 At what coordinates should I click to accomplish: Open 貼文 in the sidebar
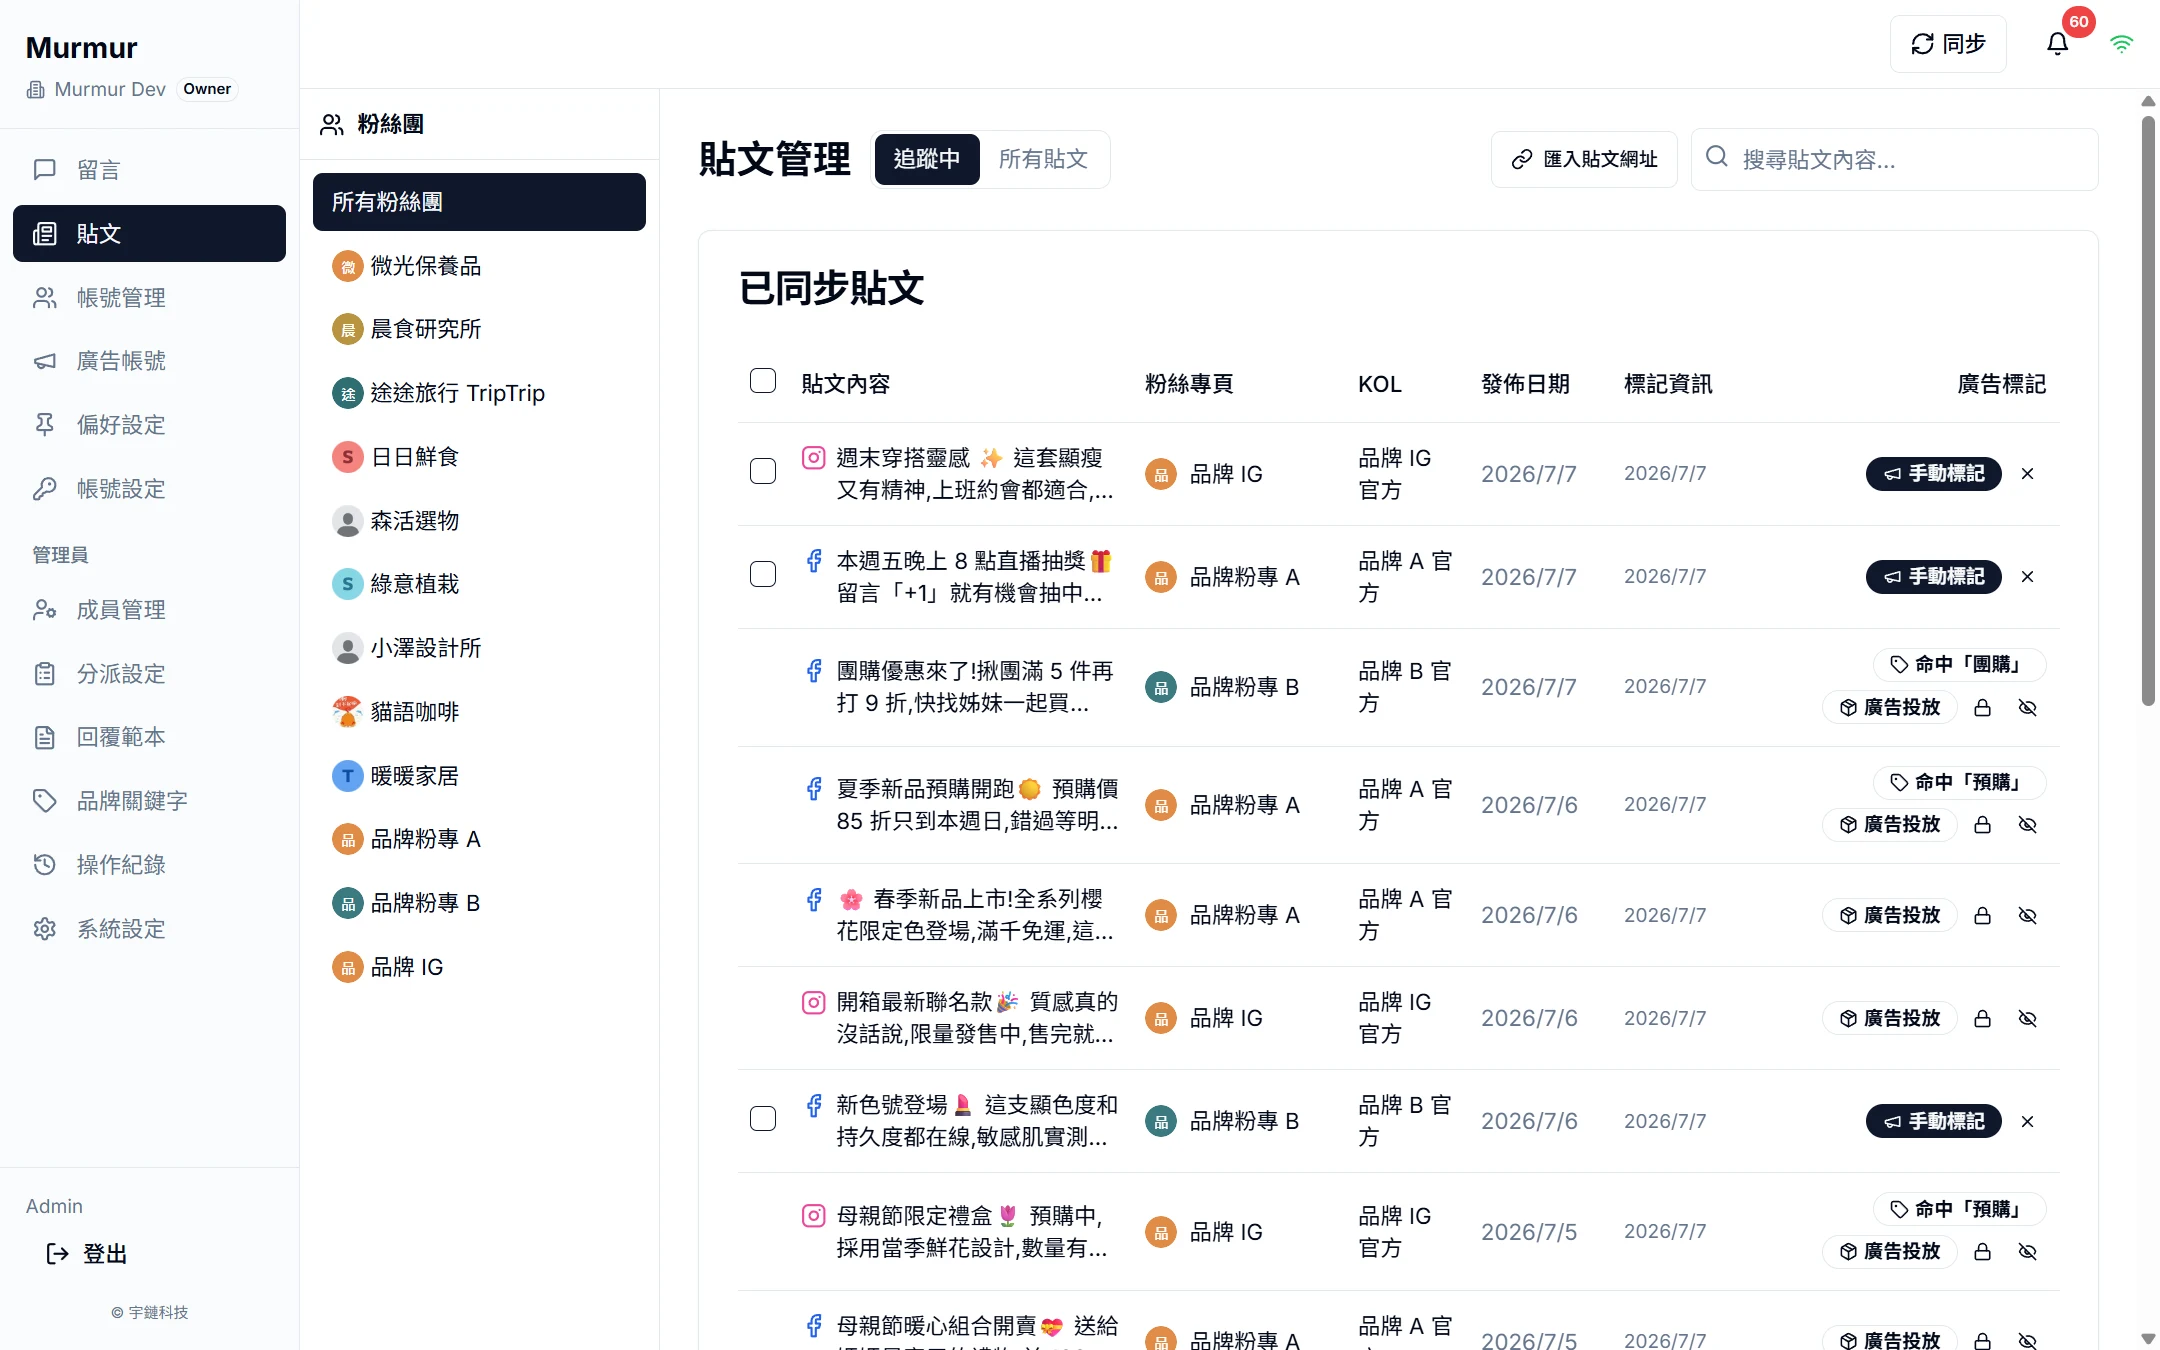pos(149,233)
